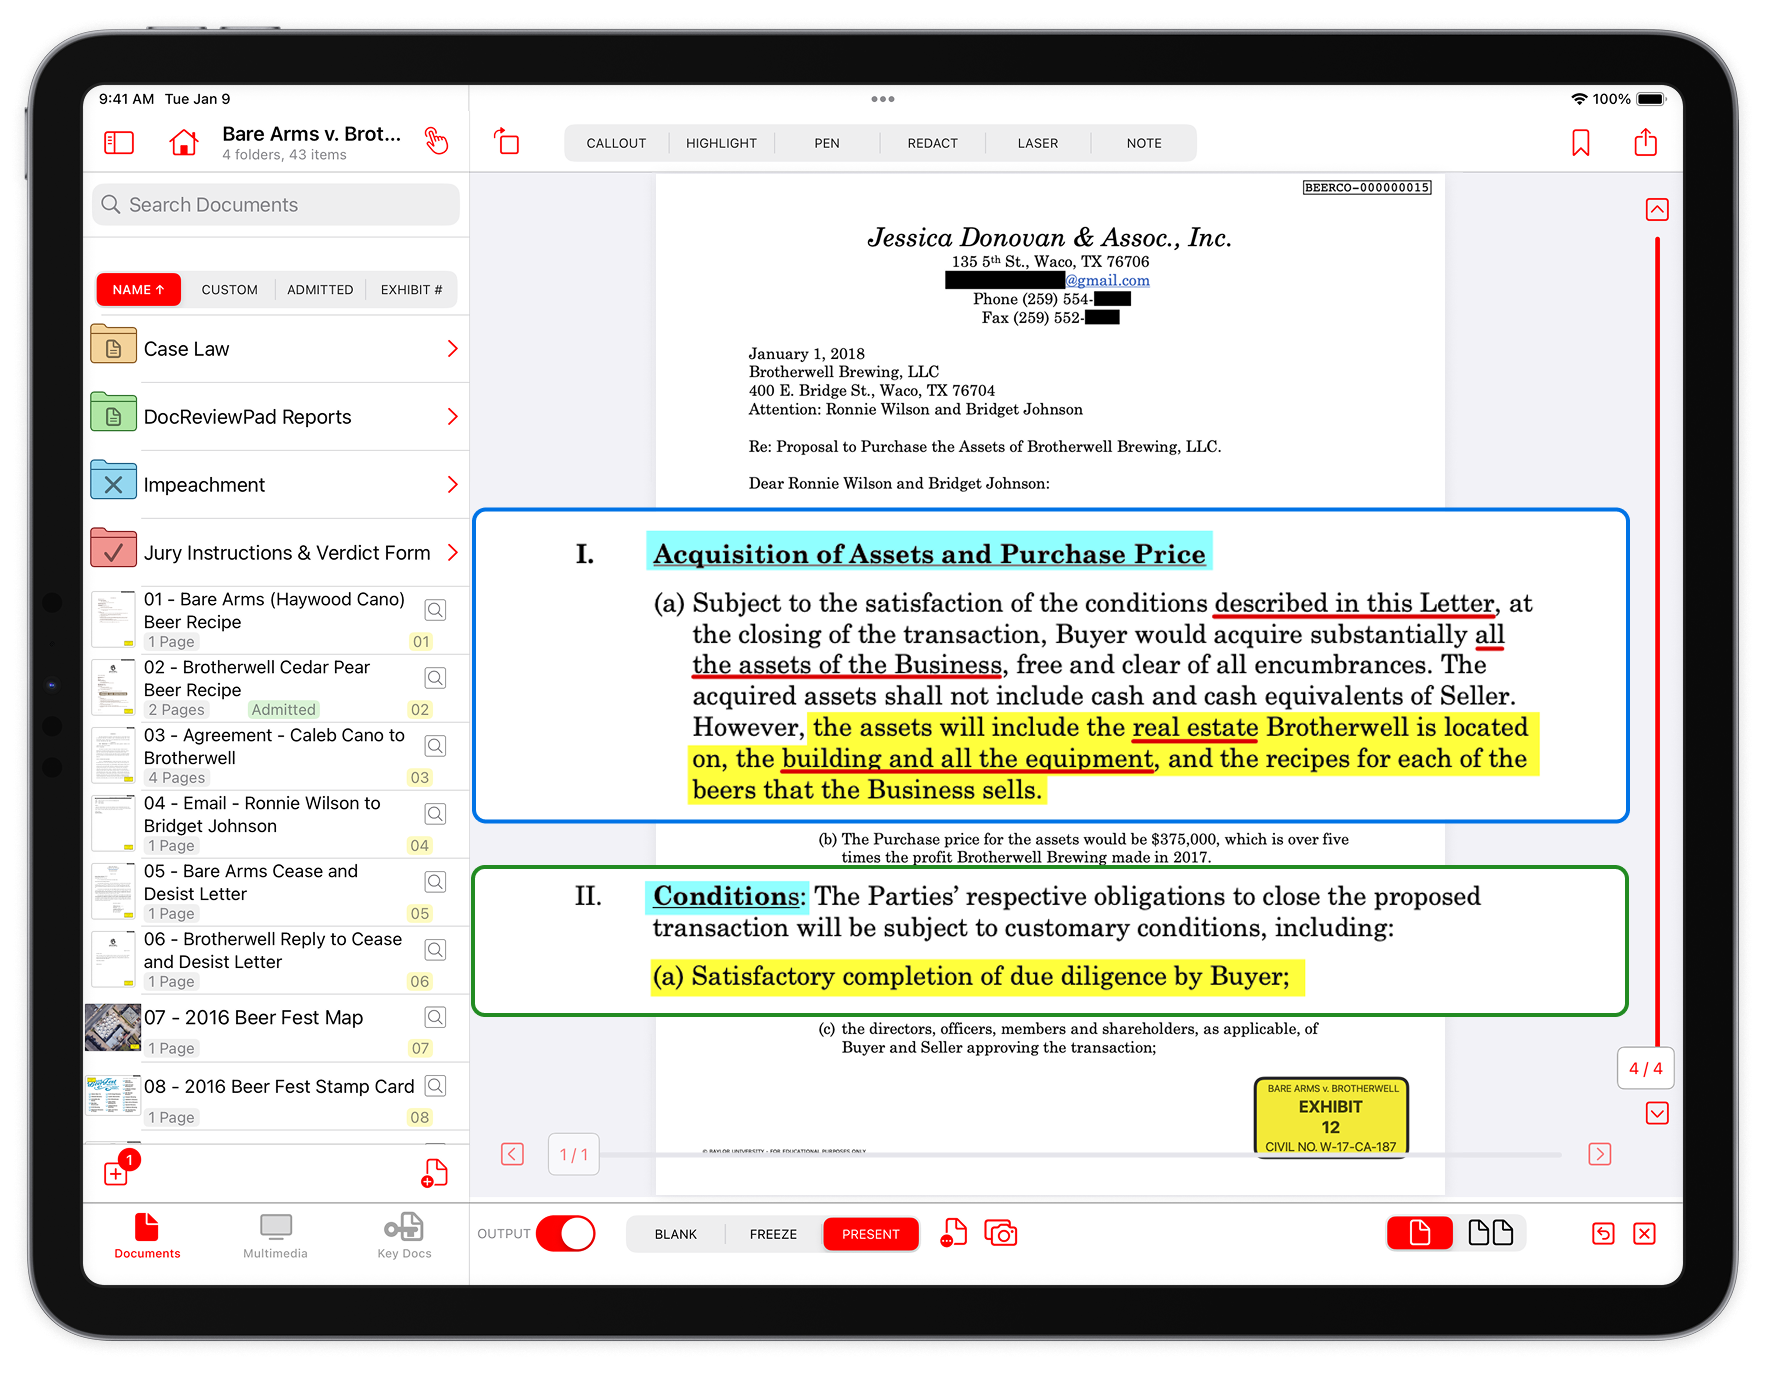The image size is (1766, 1374).
Task: Expand the Case Law folder
Action: [x=452, y=348]
